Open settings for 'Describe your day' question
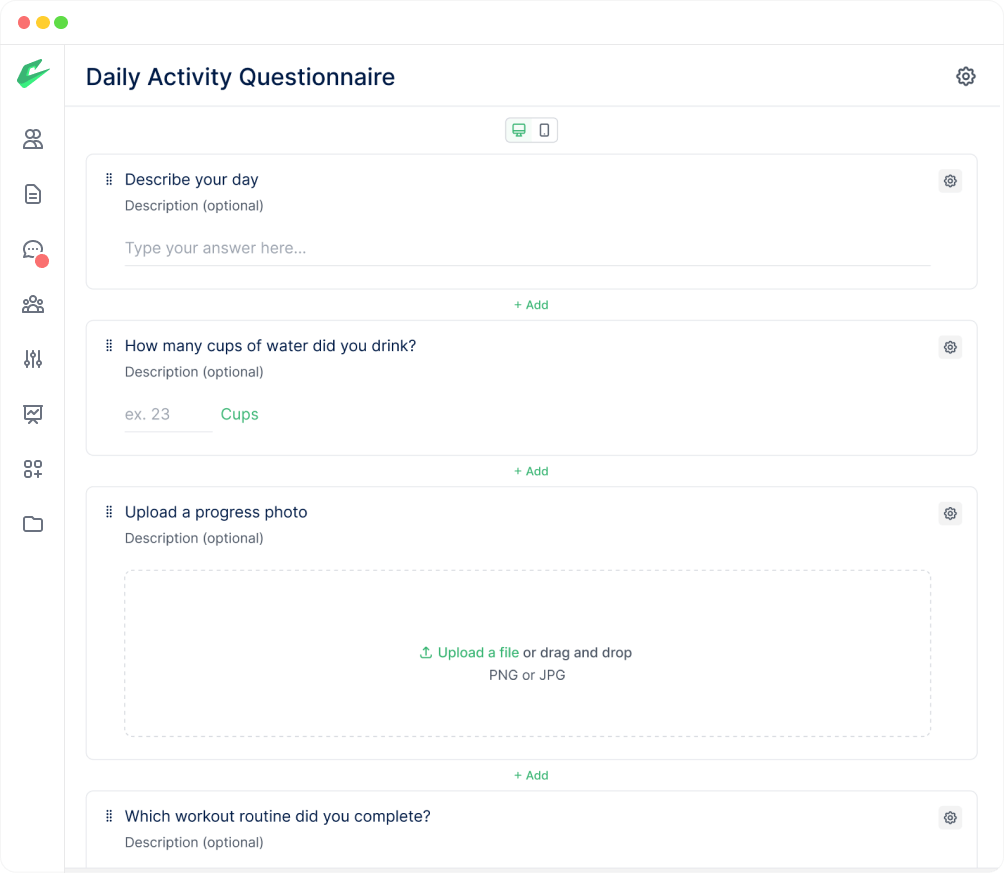The image size is (1004, 873). pos(950,181)
